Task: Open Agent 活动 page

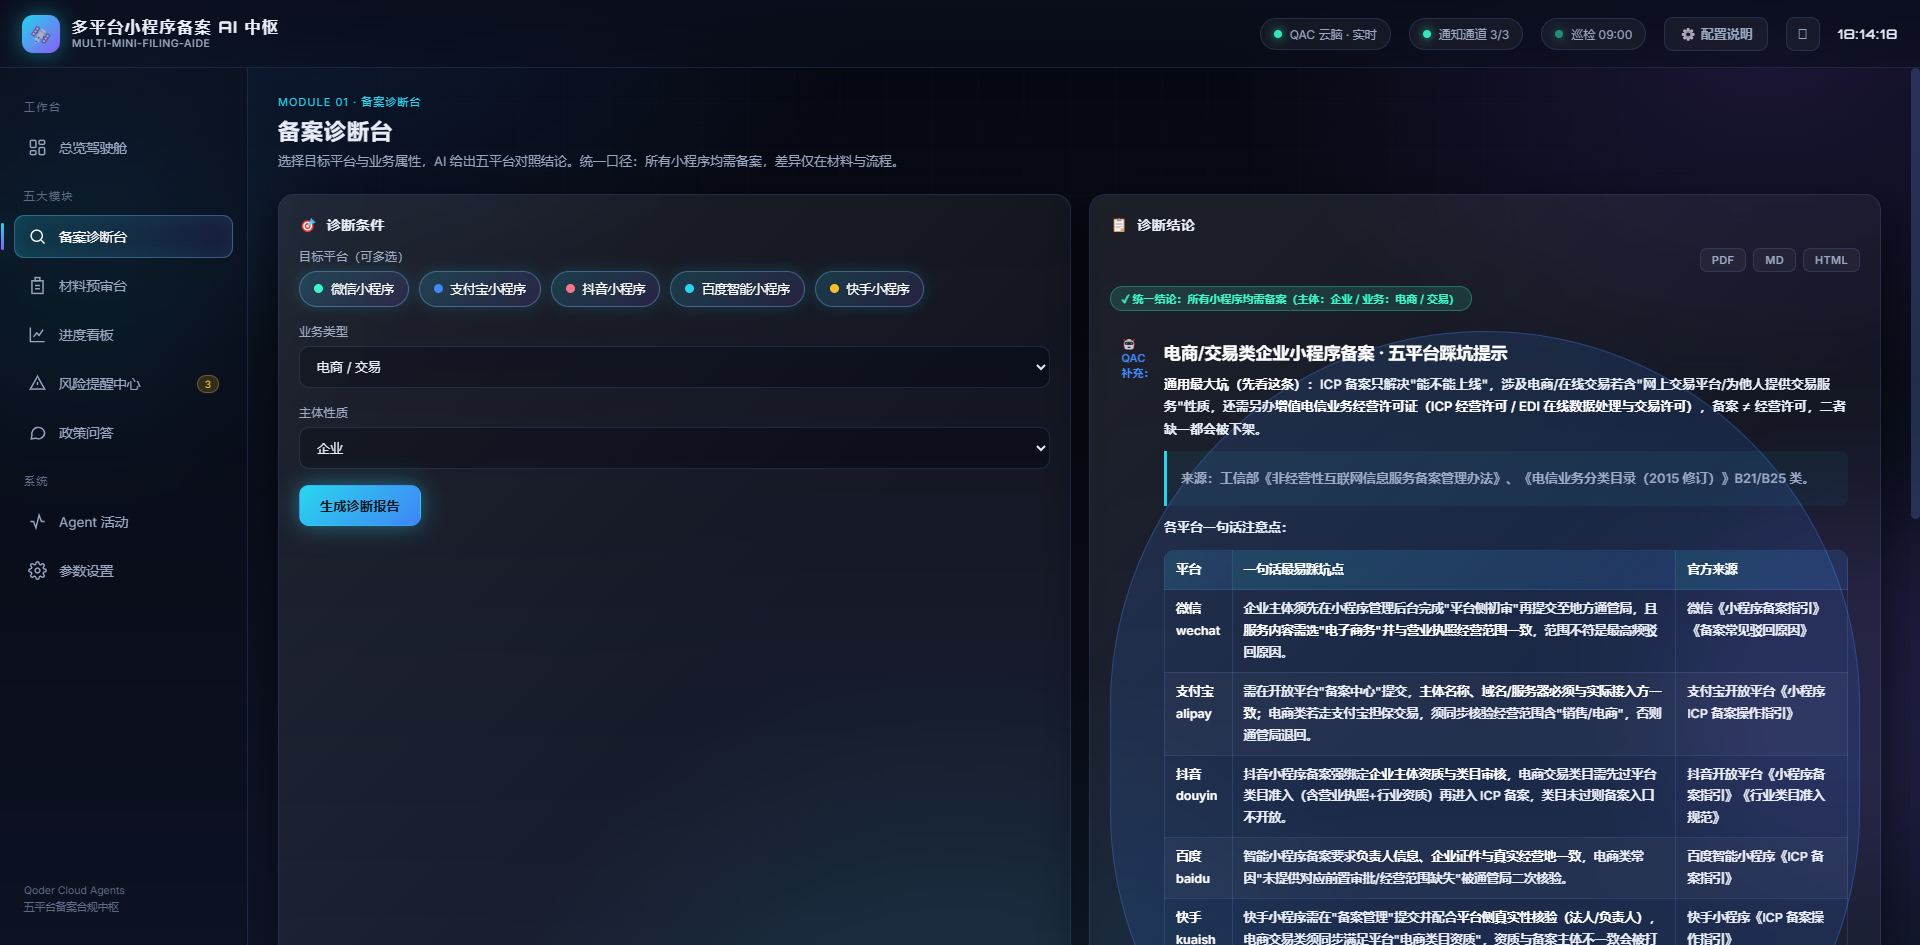Action: tap(123, 522)
